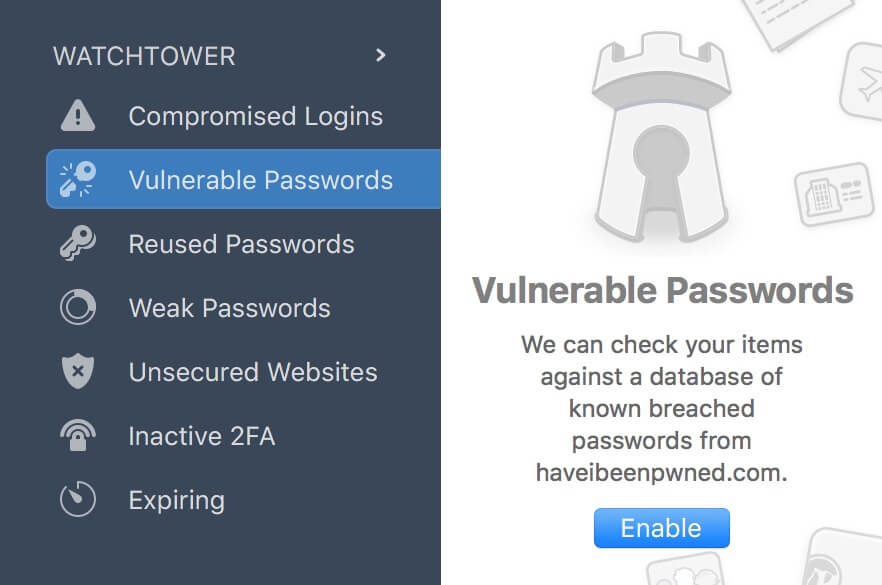Click the Expiring sidebar entry
Viewport: 882px width, 585px height.
(x=177, y=500)
